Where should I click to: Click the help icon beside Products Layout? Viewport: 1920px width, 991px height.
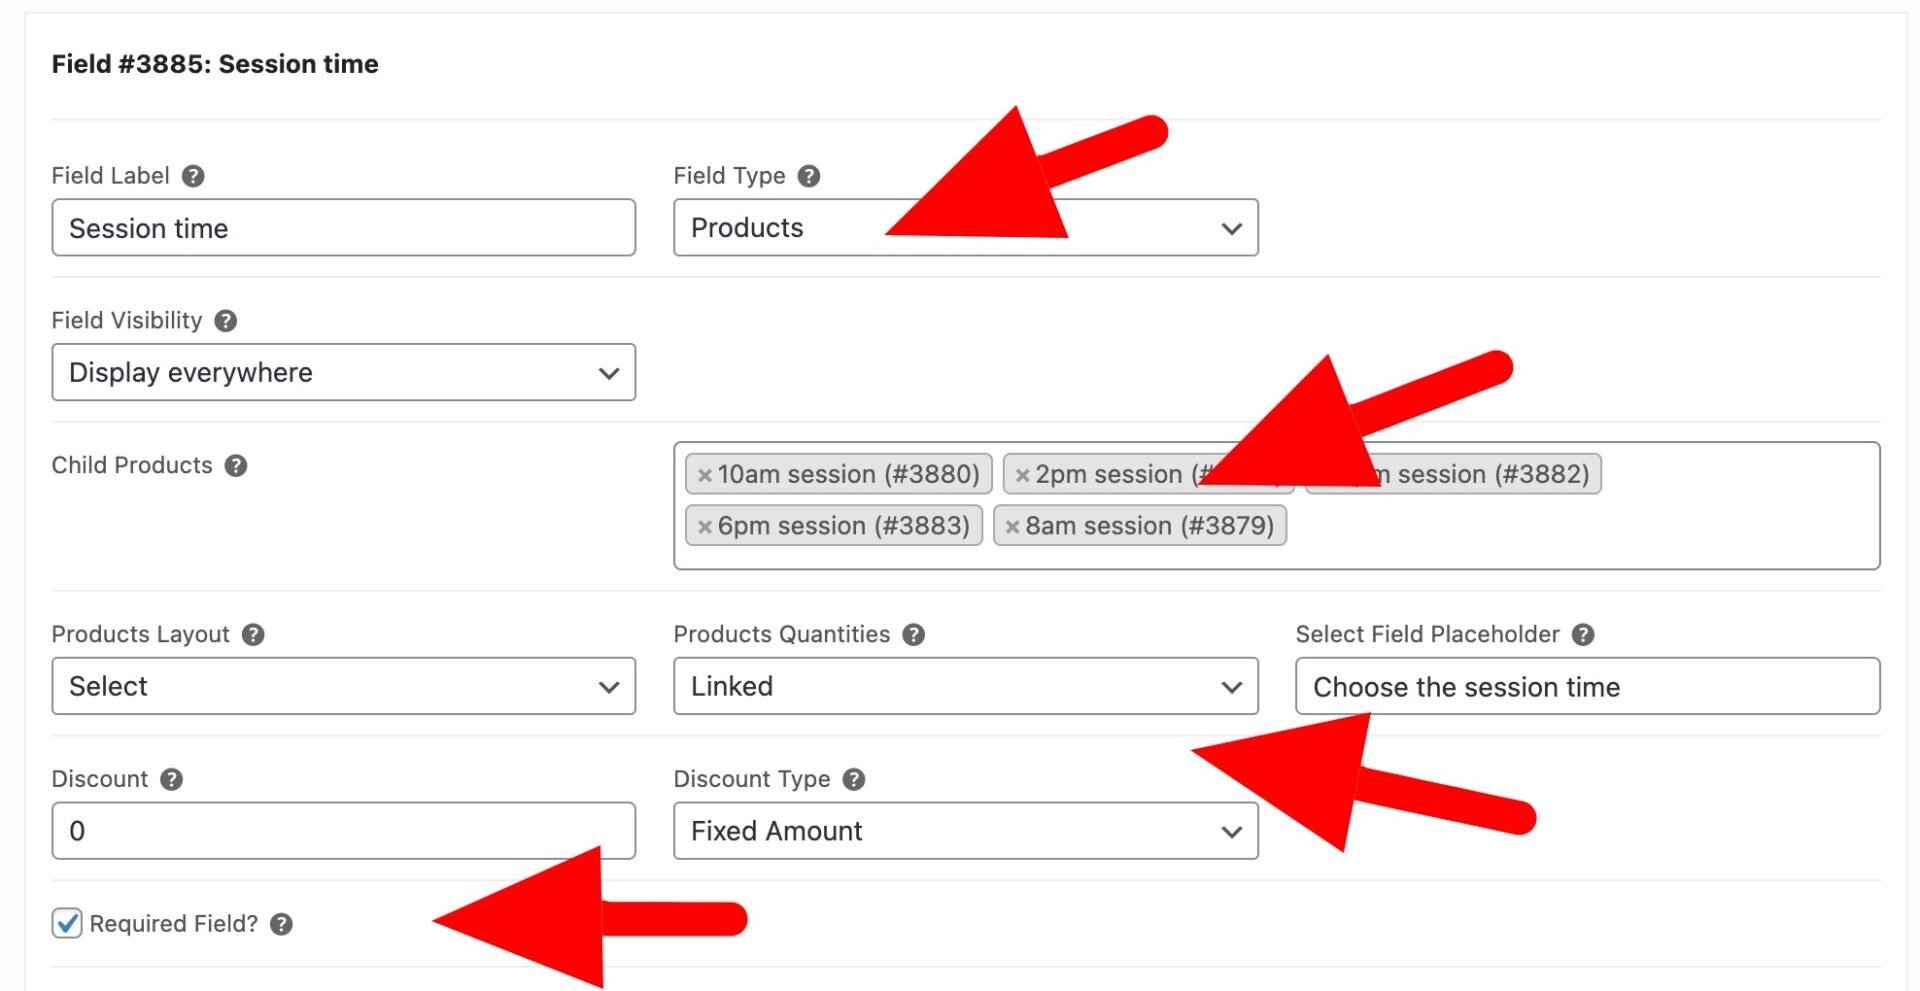click(252, 634)
